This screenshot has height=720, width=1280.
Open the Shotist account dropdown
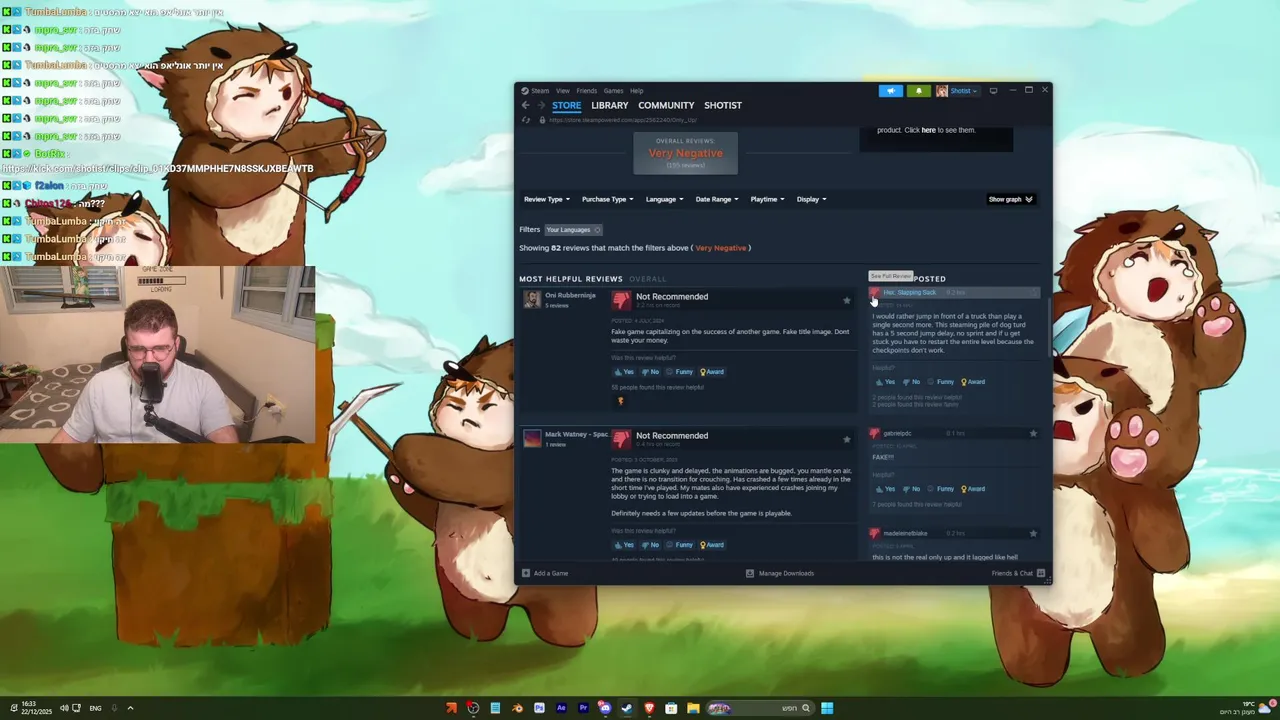(x=963, y=91)
